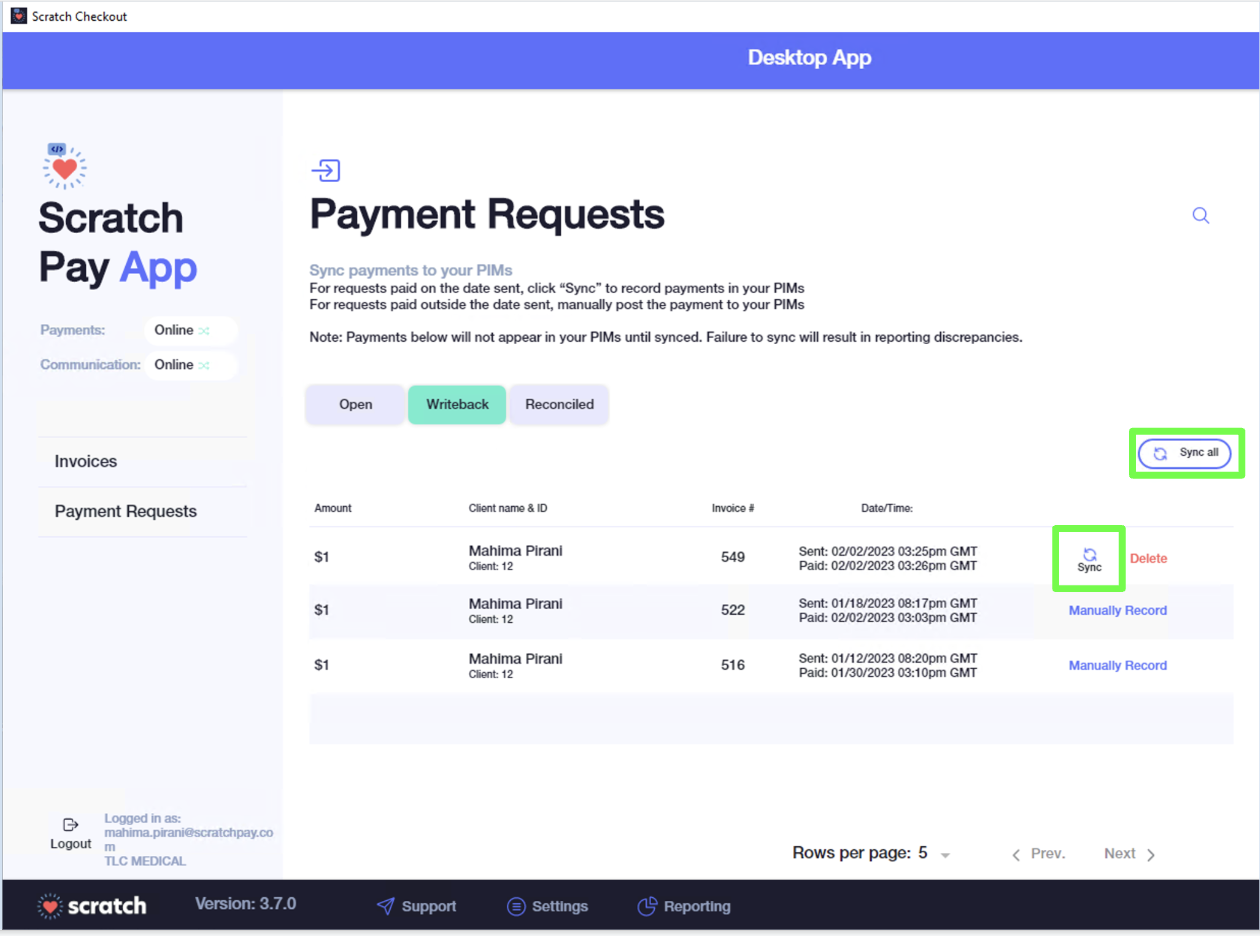
Task: Click the Settings icon in the footer
Action: pos(516,907)
